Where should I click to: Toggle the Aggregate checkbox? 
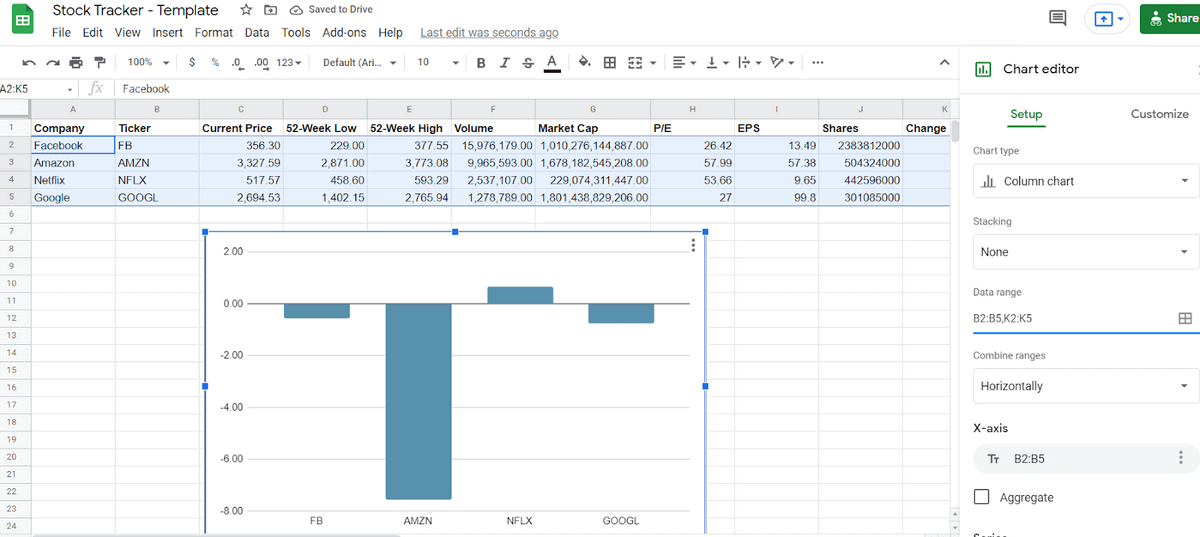(982, 497)
